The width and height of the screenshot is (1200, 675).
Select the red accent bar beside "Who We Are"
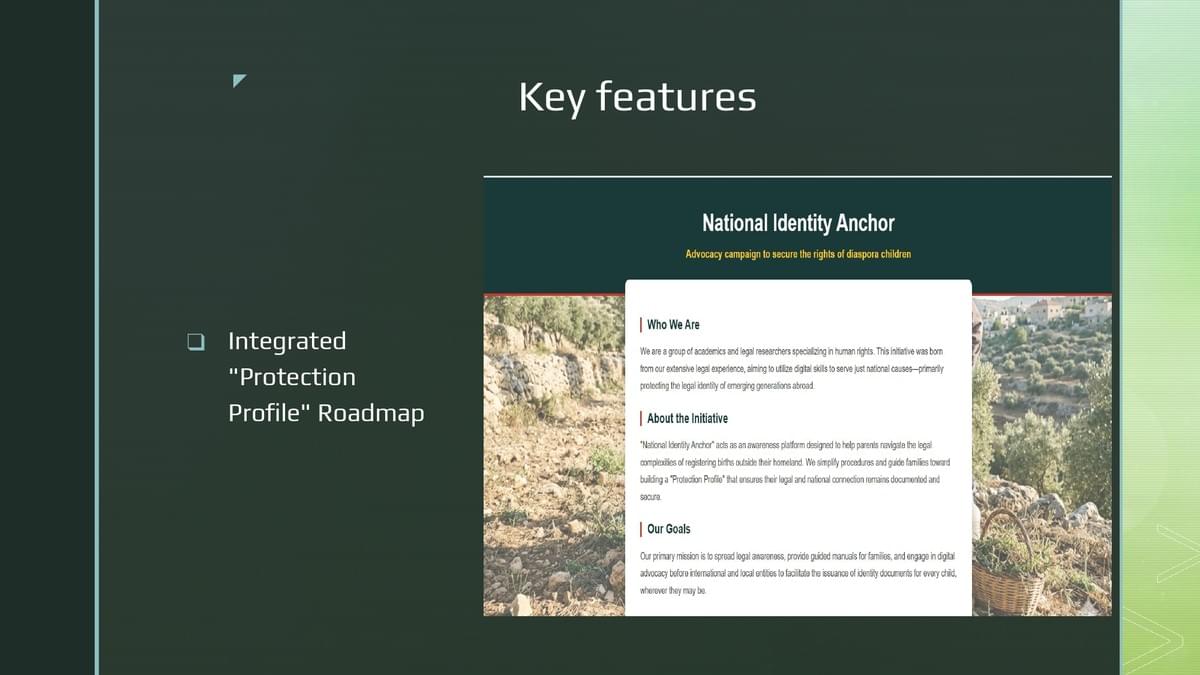640,325
